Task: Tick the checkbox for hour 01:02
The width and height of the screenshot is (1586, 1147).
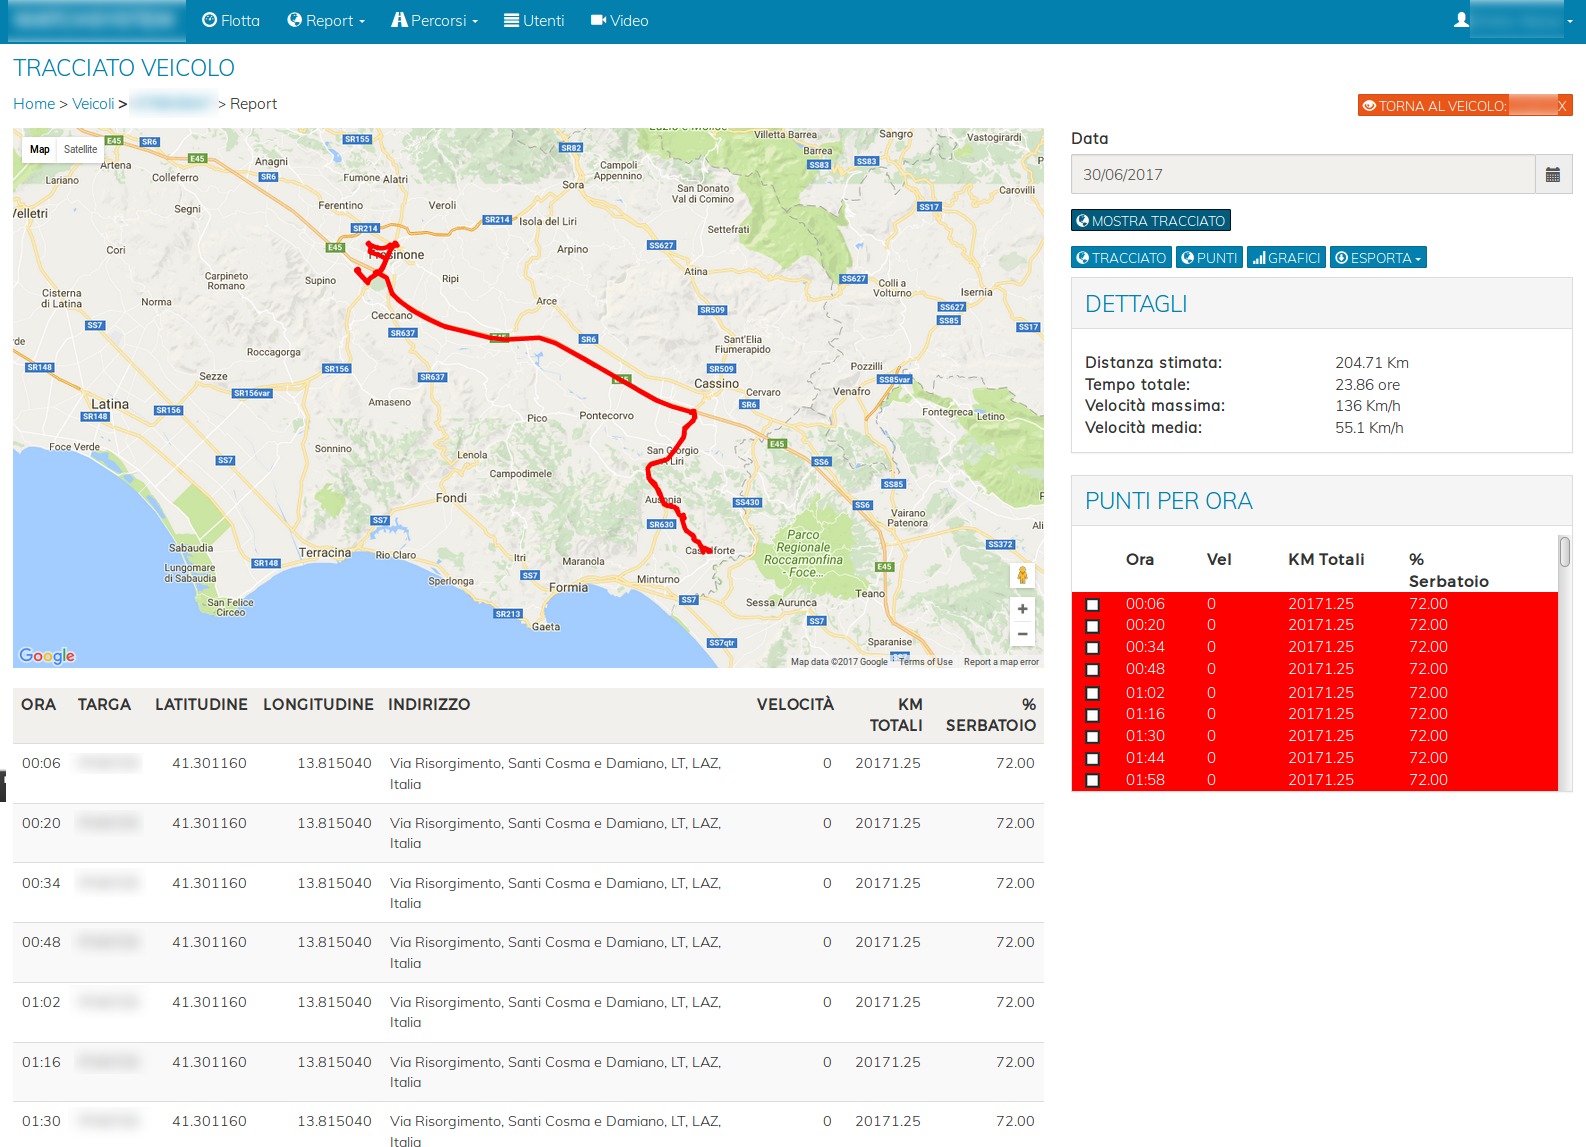Action: [1093, 693]
